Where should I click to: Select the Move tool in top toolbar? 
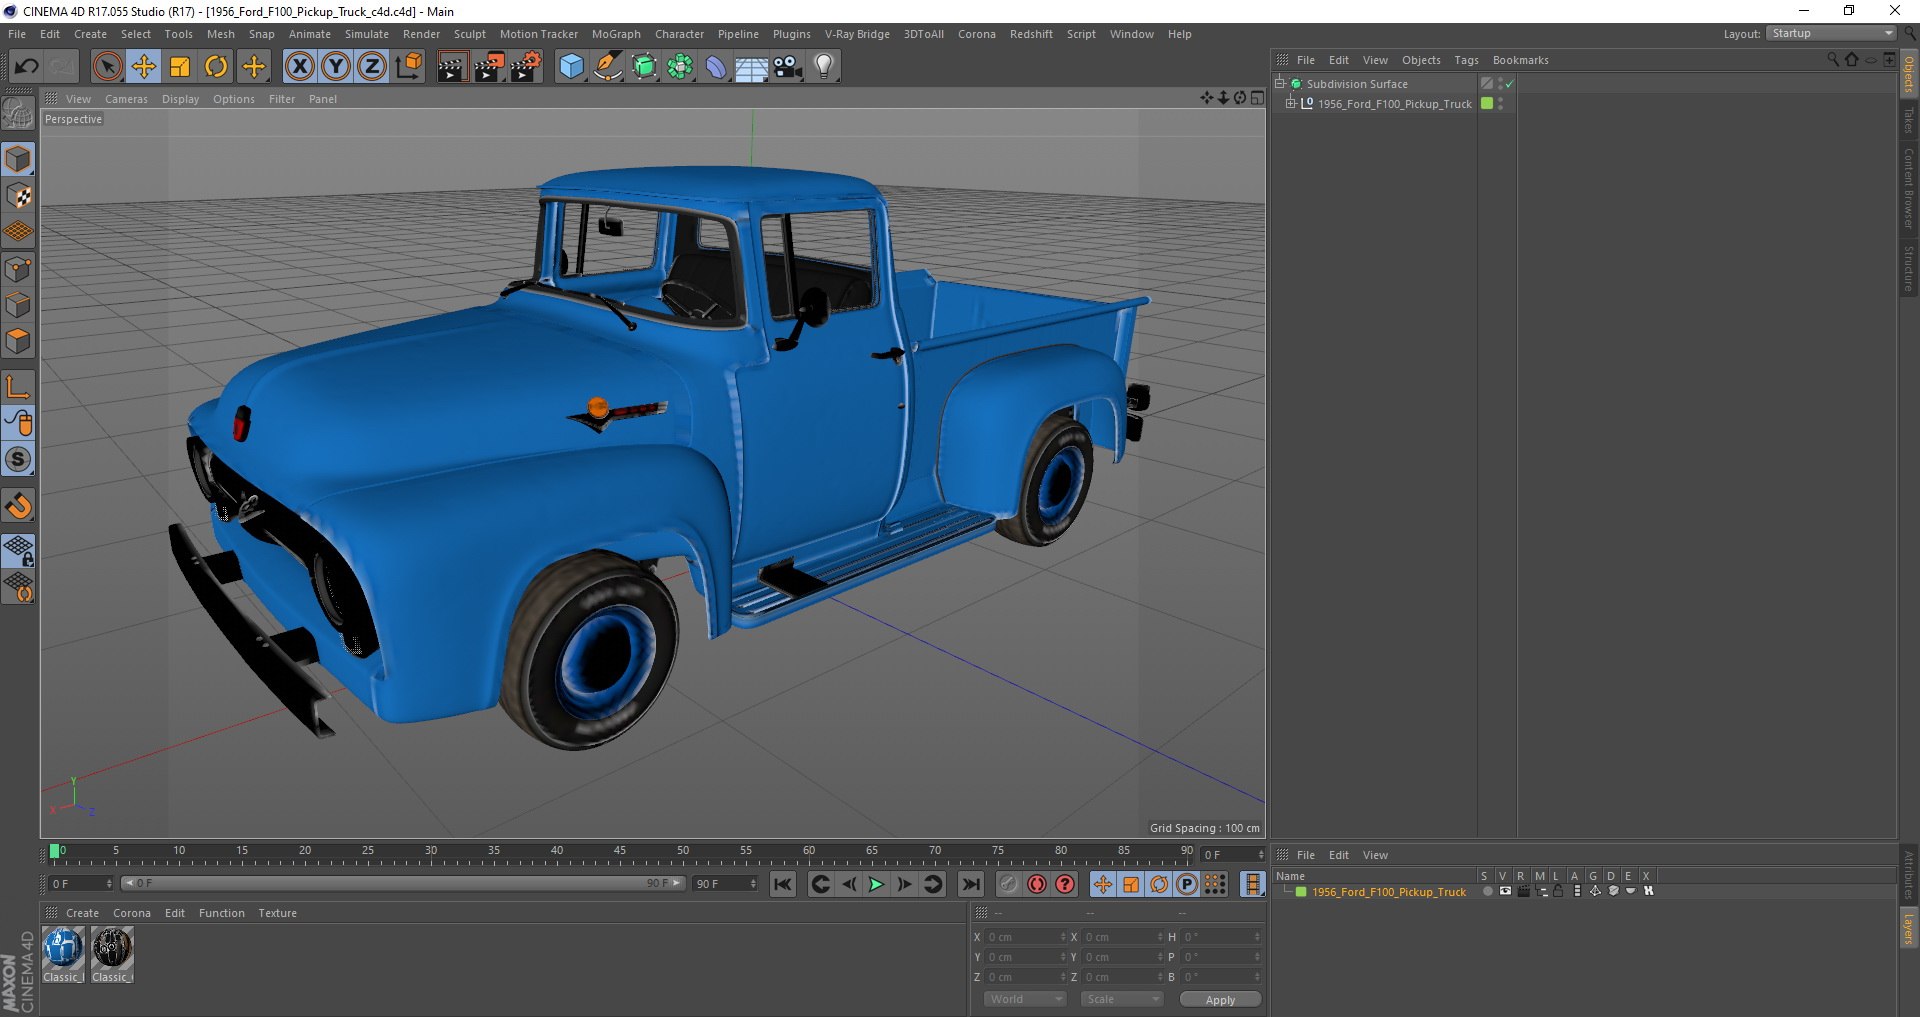point(144,67)
